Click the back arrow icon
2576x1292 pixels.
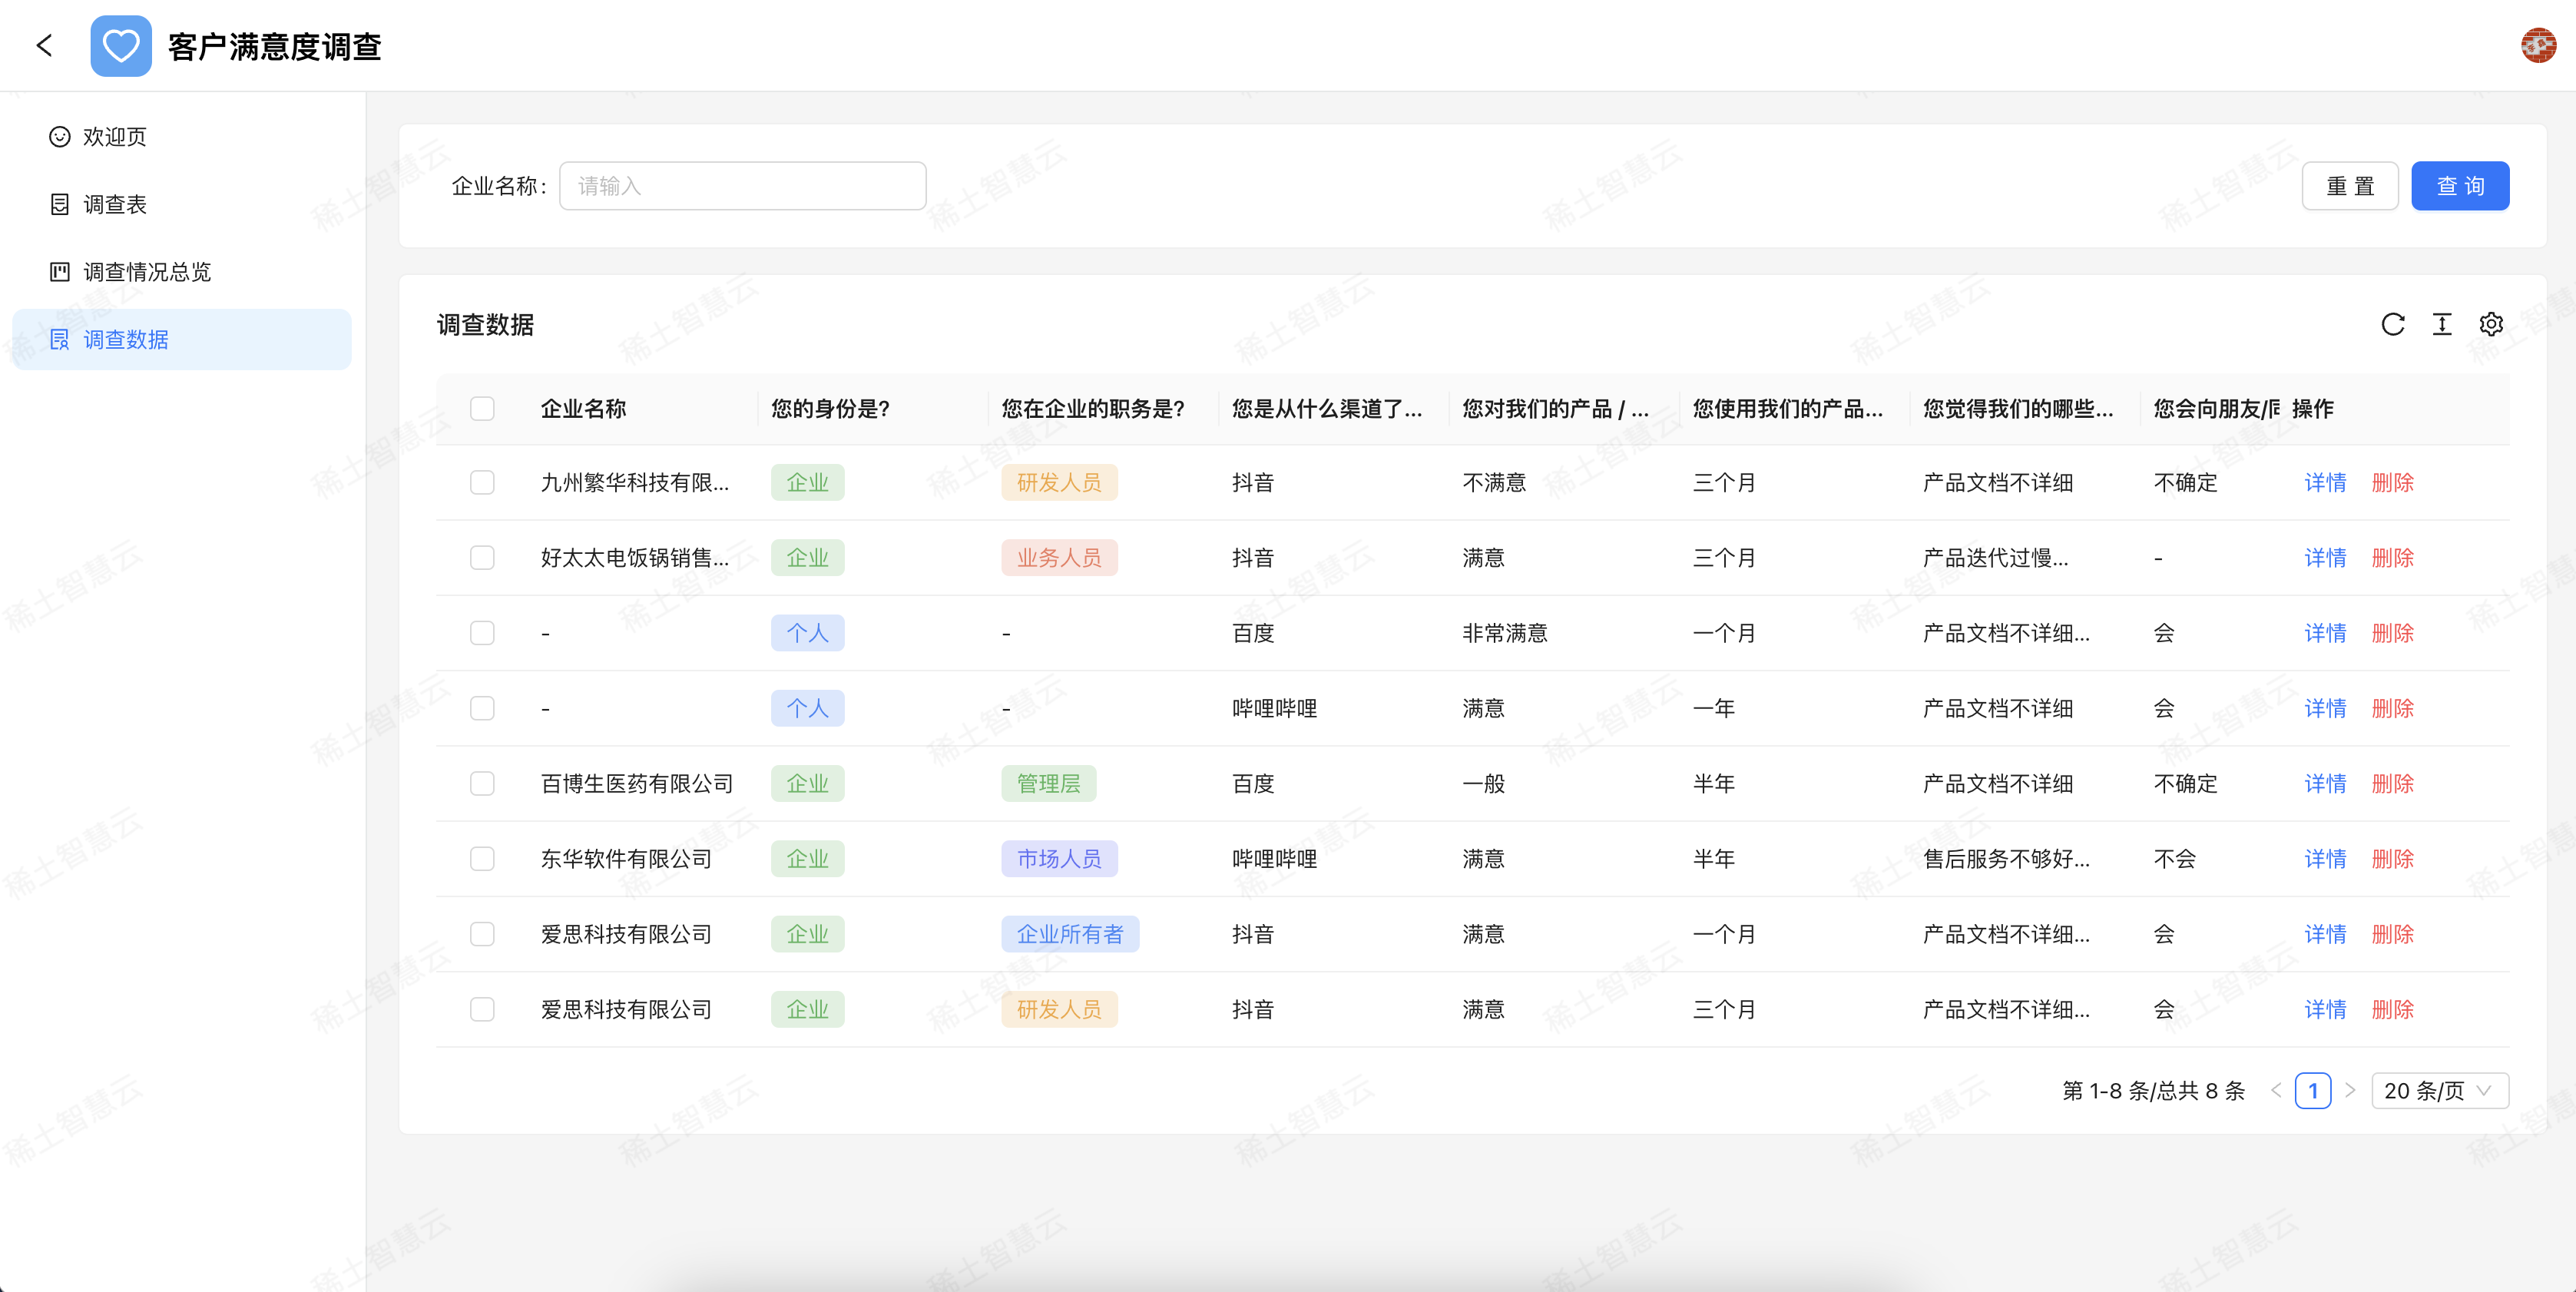44,45
